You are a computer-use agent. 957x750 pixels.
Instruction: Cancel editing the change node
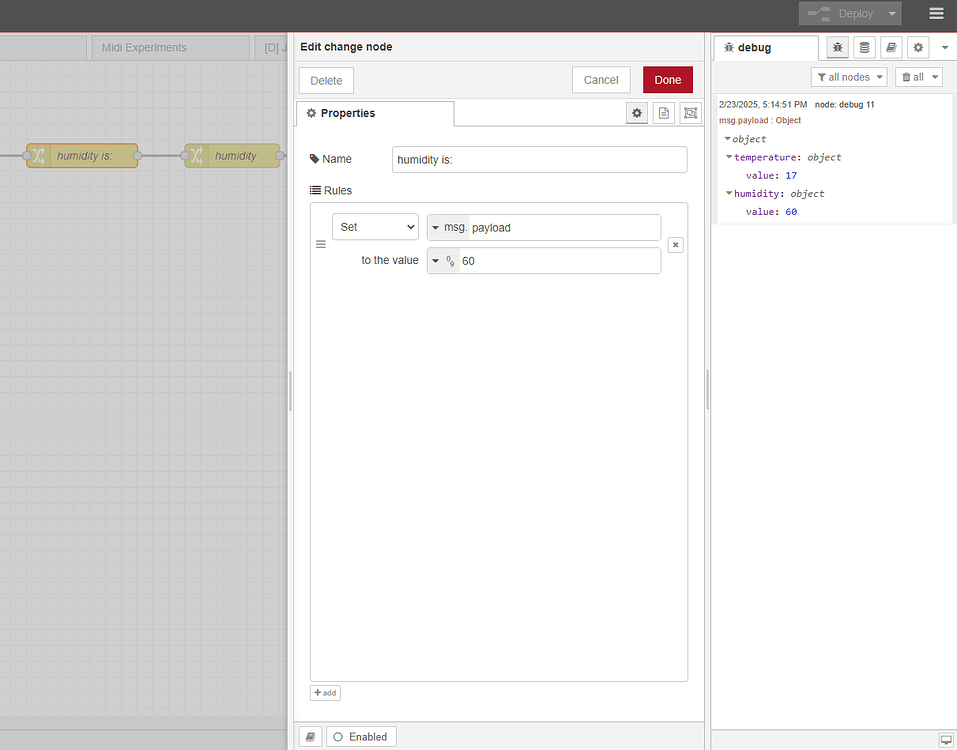[x=601, y=80]
